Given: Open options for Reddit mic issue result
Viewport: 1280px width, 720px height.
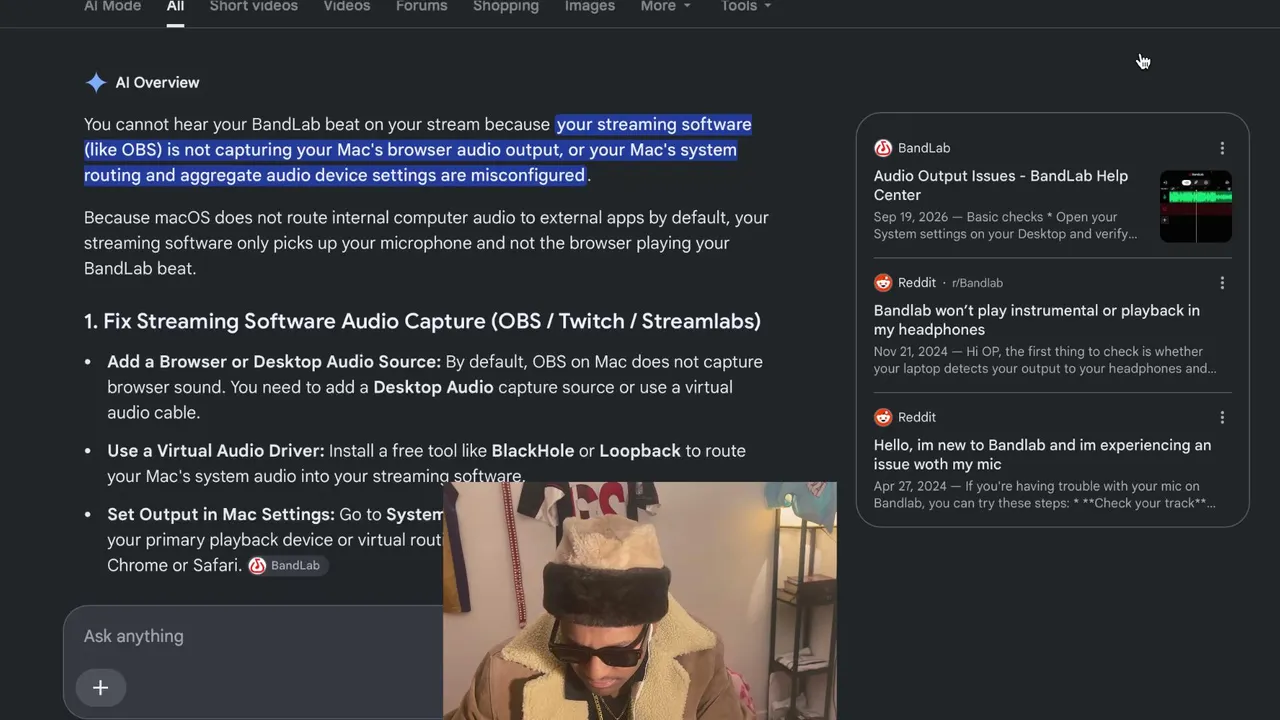Looking at the screenshot, I should tap(1222, 417).
